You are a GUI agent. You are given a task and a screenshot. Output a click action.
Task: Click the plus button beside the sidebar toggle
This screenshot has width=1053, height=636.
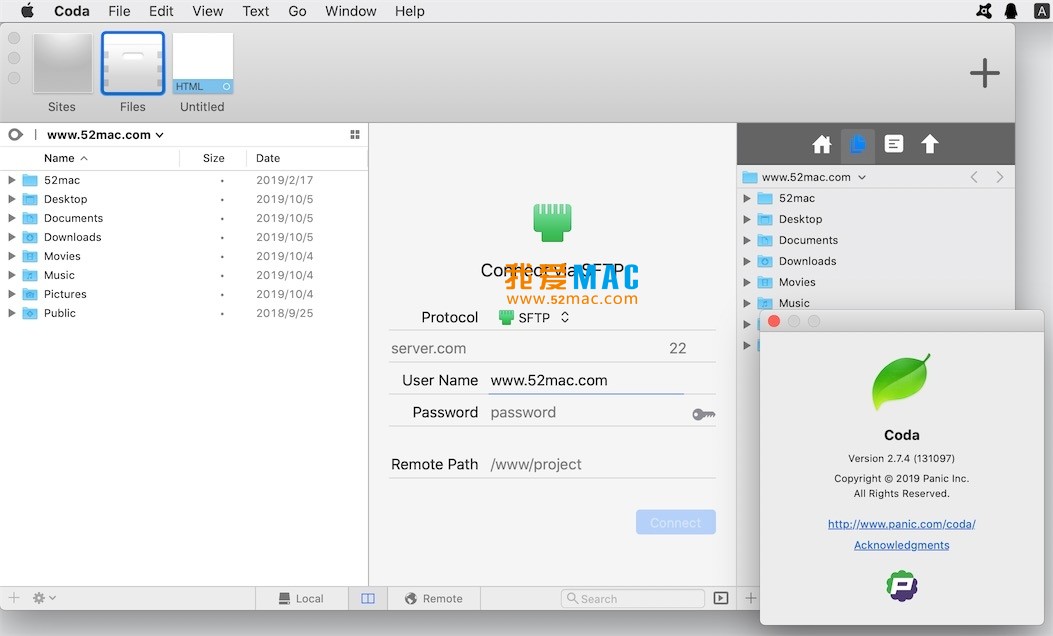(750, 598)
